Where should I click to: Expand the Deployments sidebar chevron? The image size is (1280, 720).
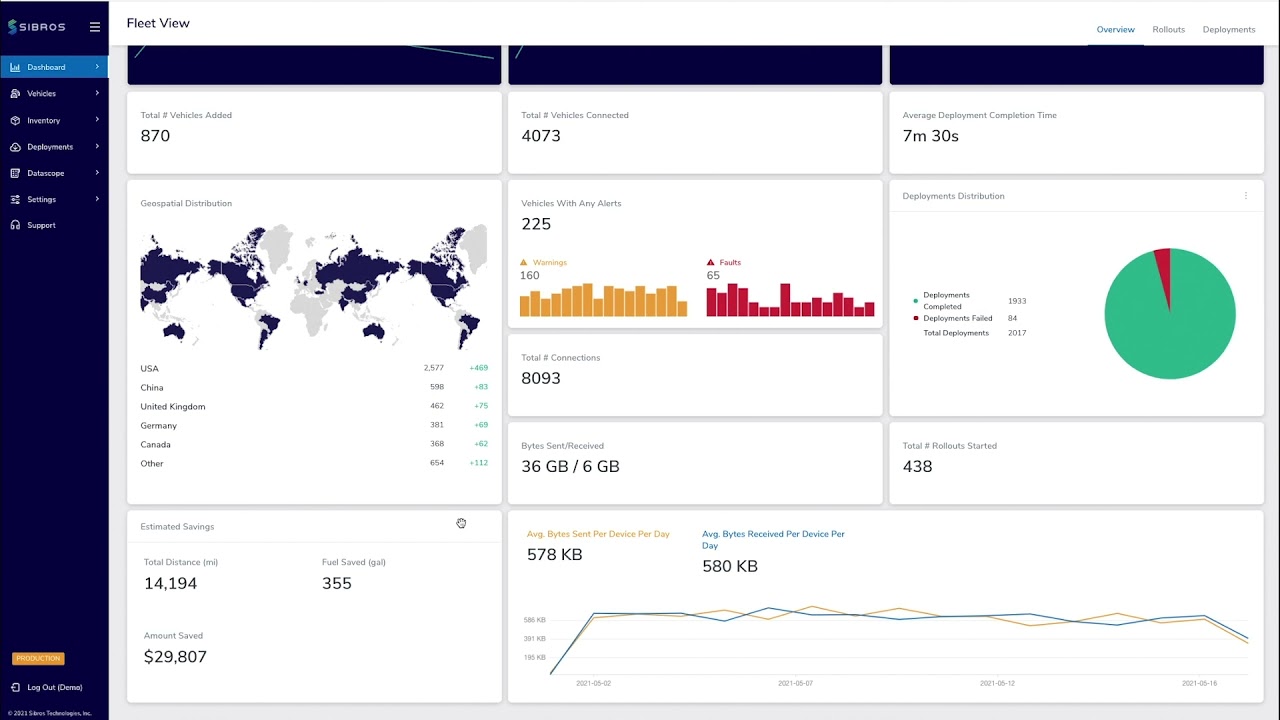pos(97,146)
